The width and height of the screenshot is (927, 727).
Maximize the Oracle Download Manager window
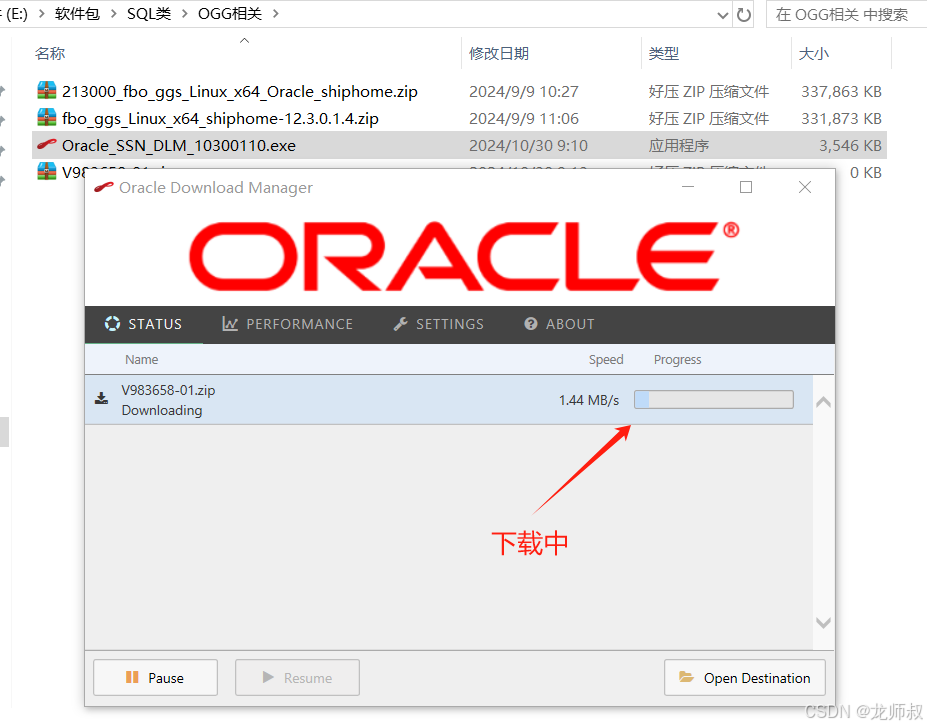click(746, 187)
